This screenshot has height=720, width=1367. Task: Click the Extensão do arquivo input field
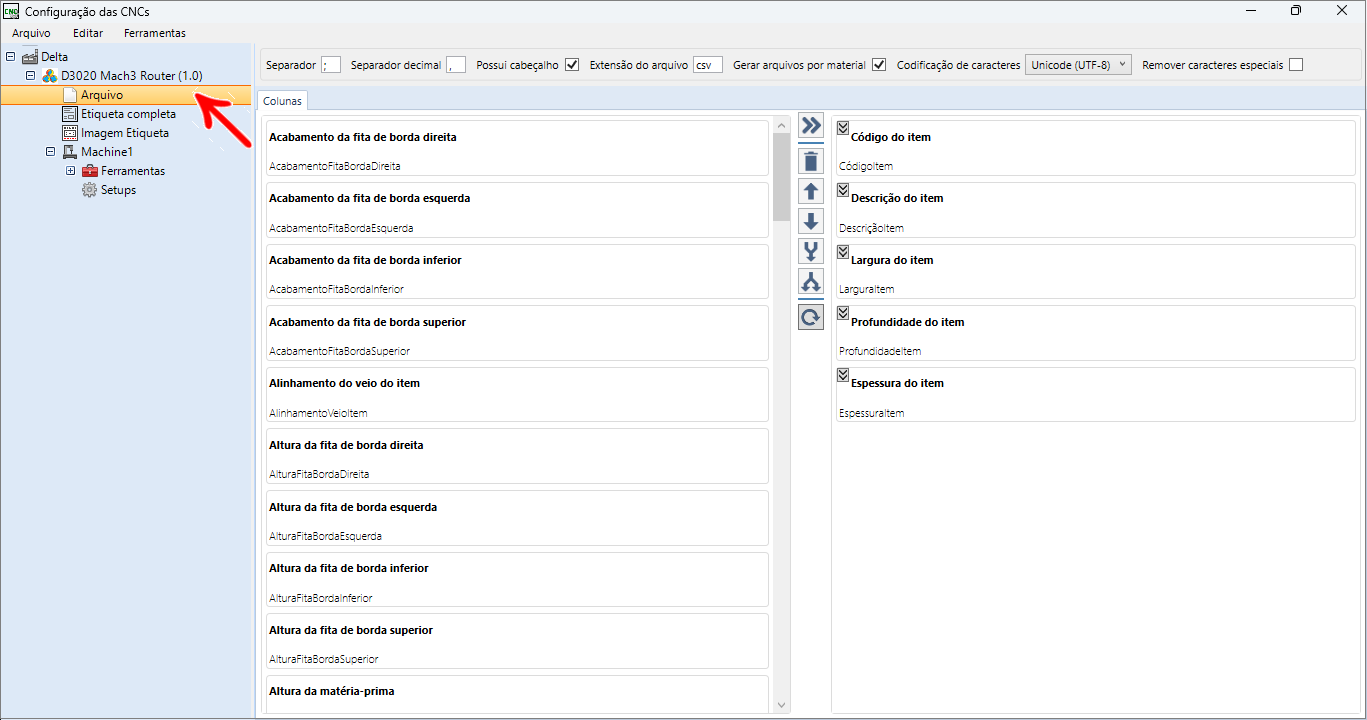tap(708, 65)
